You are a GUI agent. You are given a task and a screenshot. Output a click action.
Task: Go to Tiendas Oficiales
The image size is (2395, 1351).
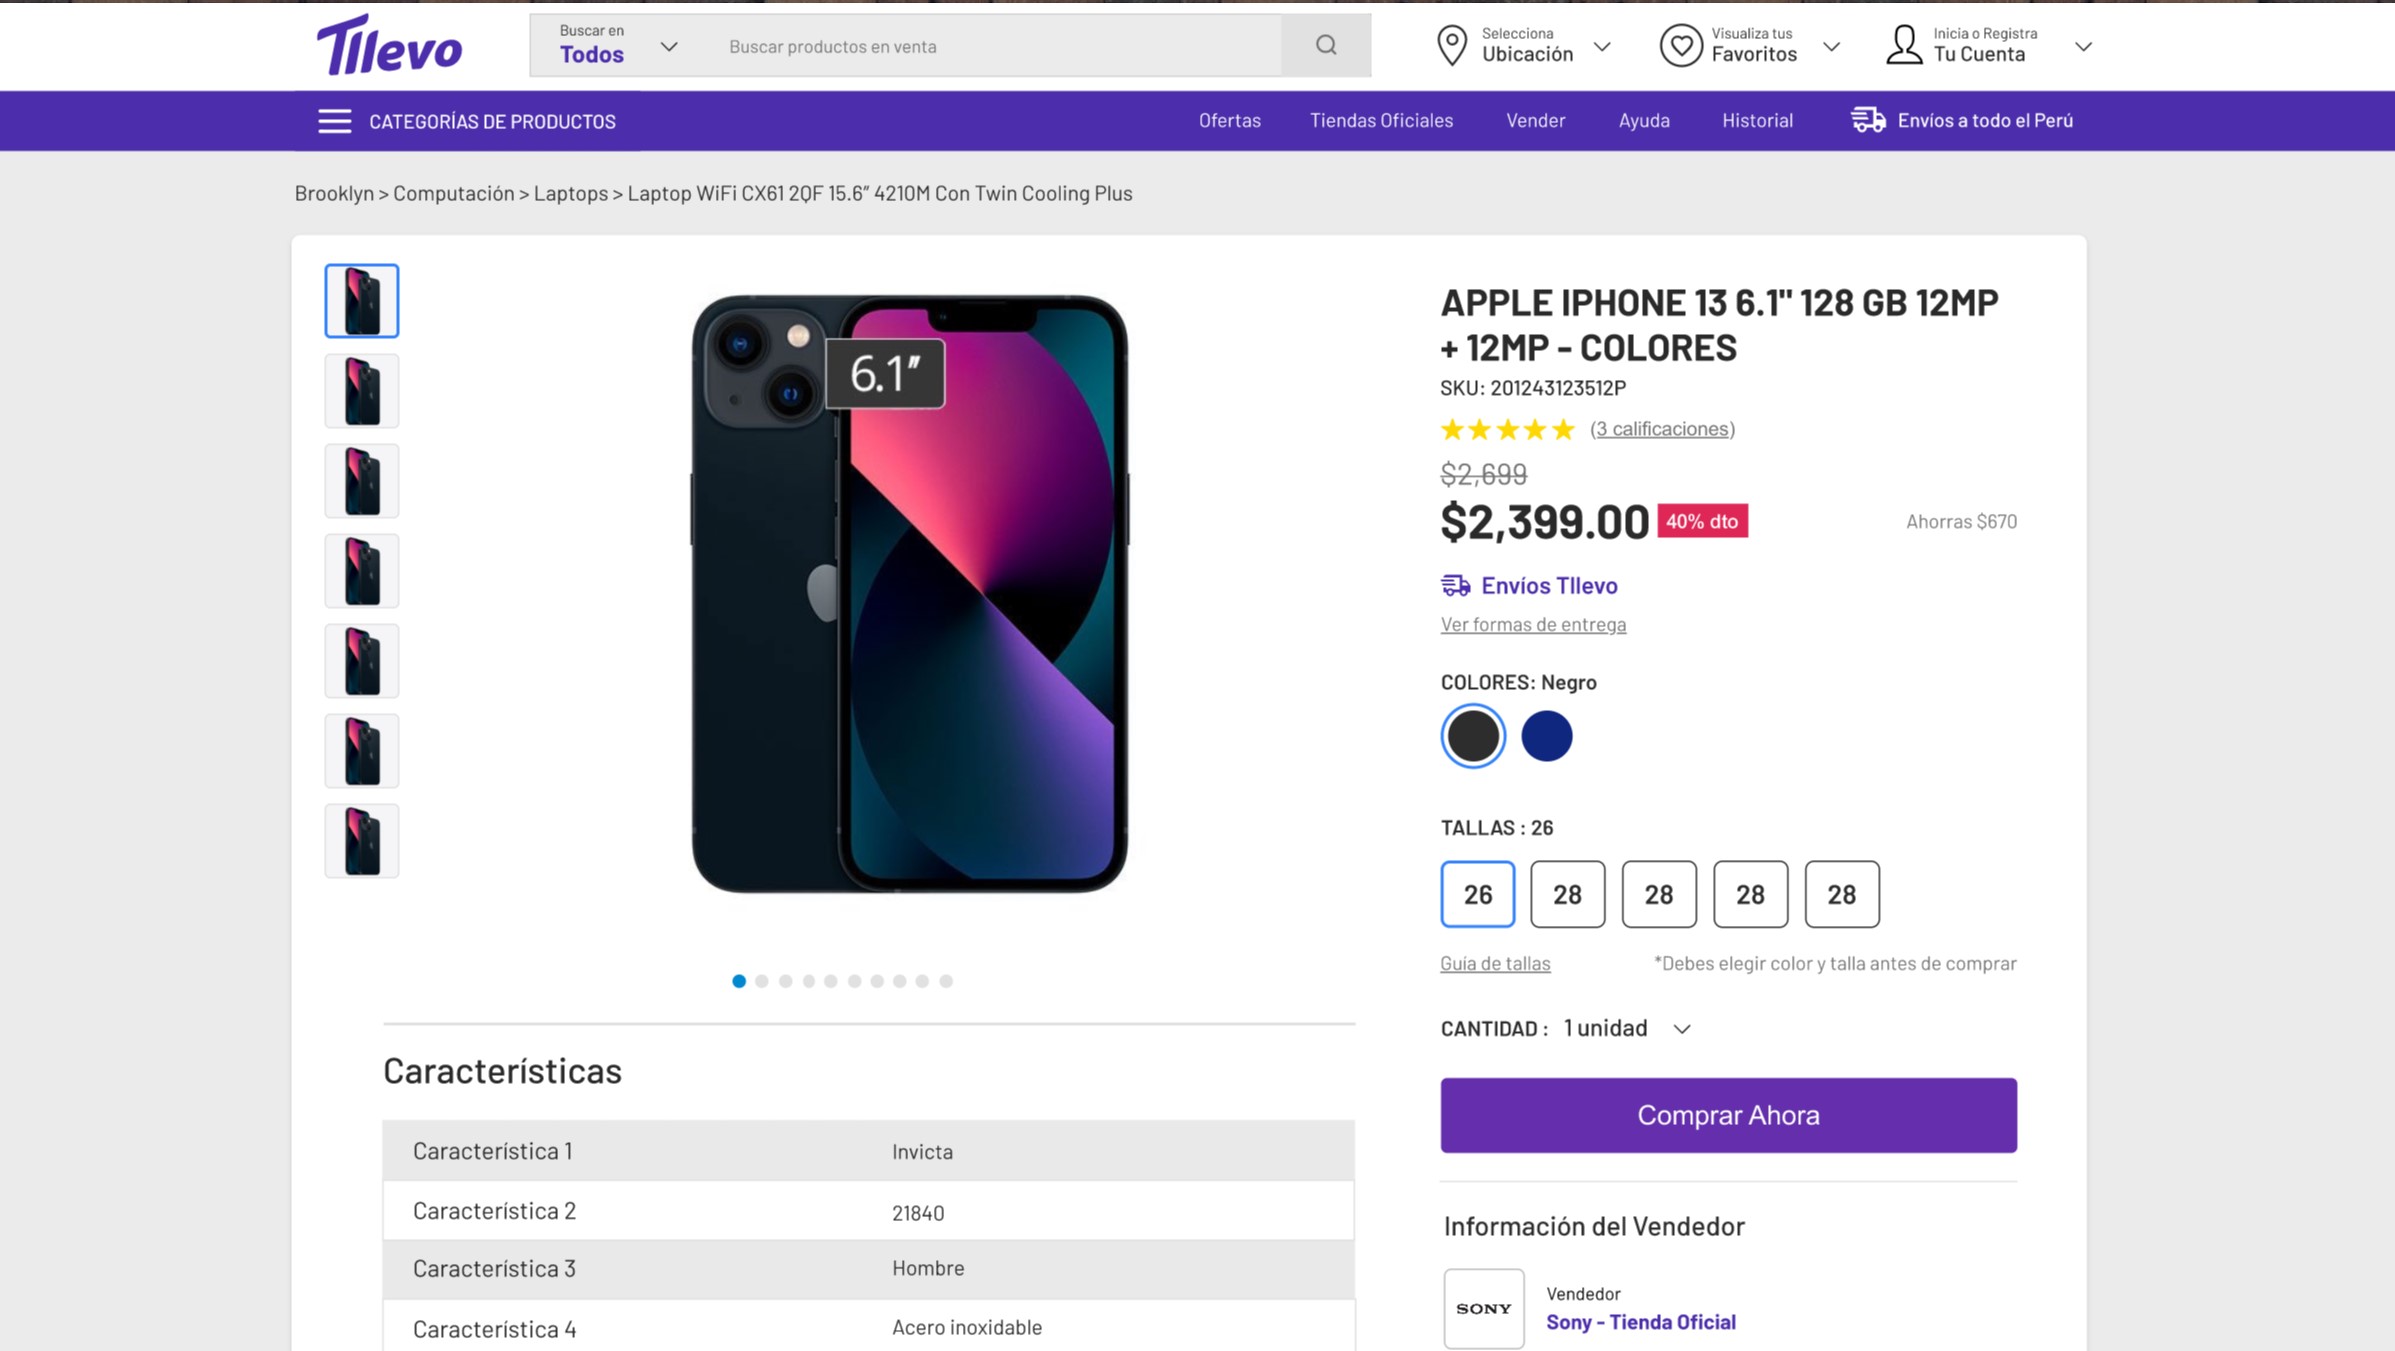click(x=1381, y=120)
